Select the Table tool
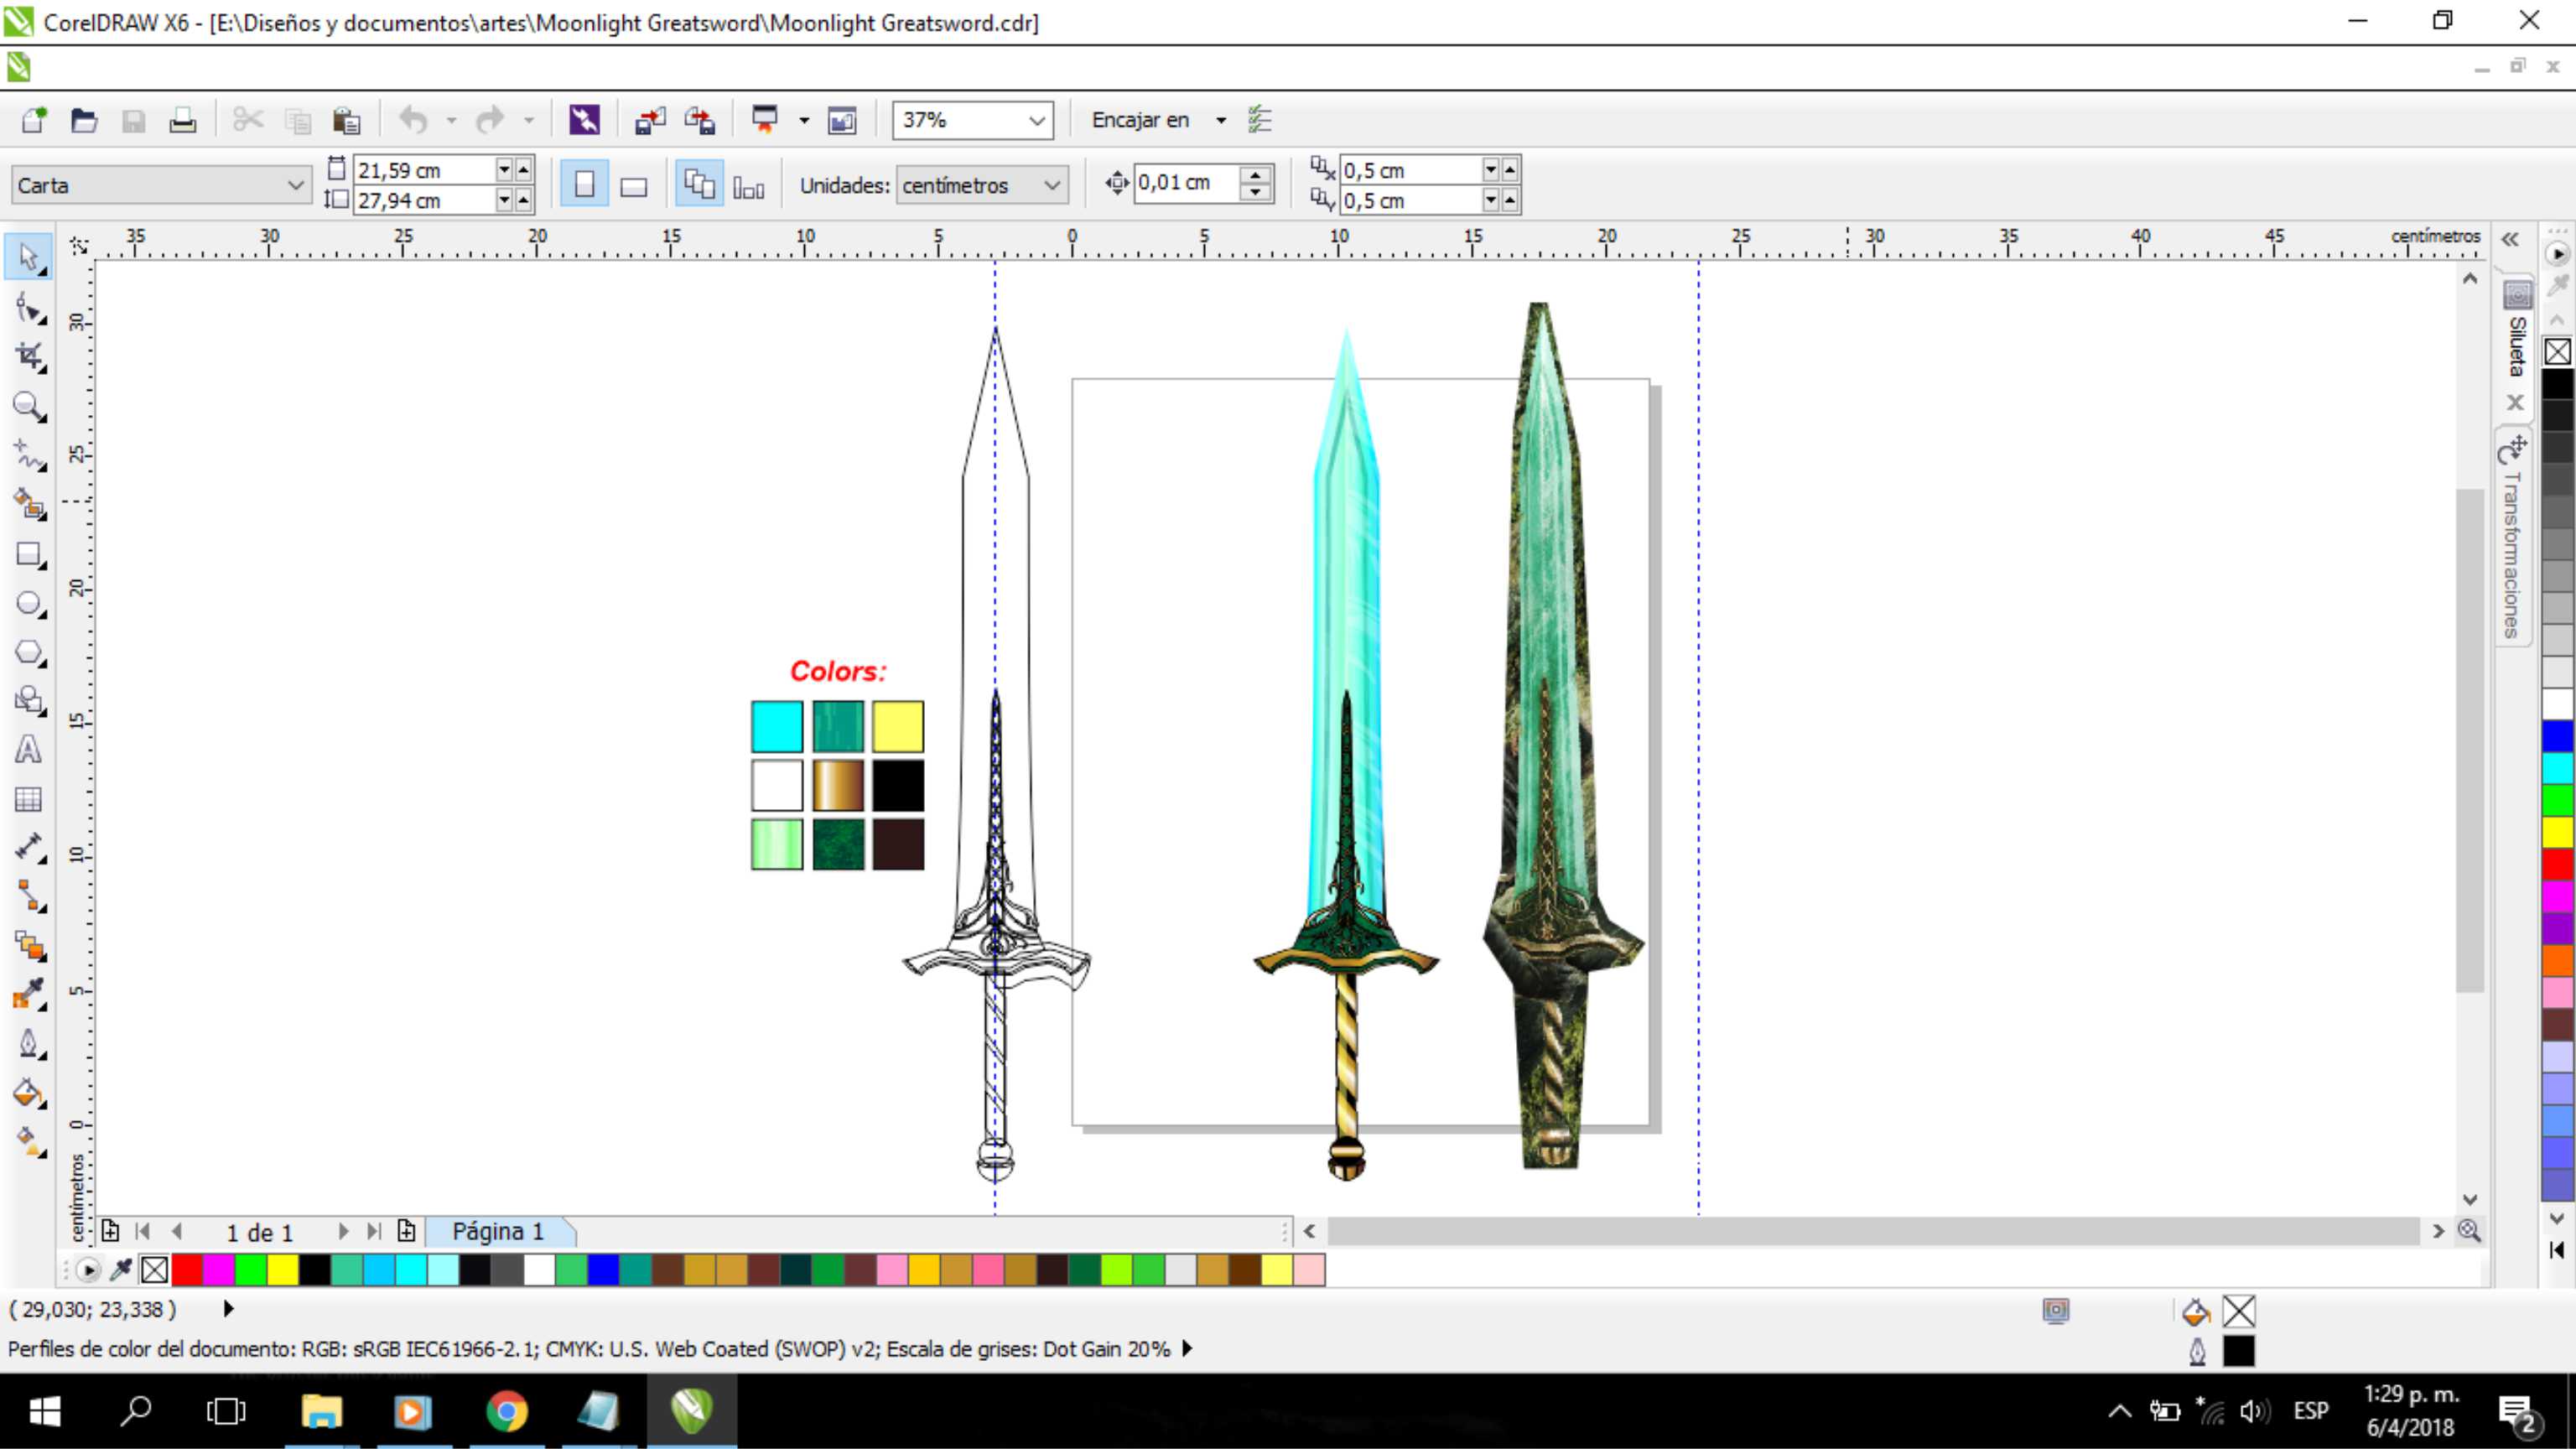Image resolution: width=2576 pixels, height=1449 pixels. pos(29,799)
